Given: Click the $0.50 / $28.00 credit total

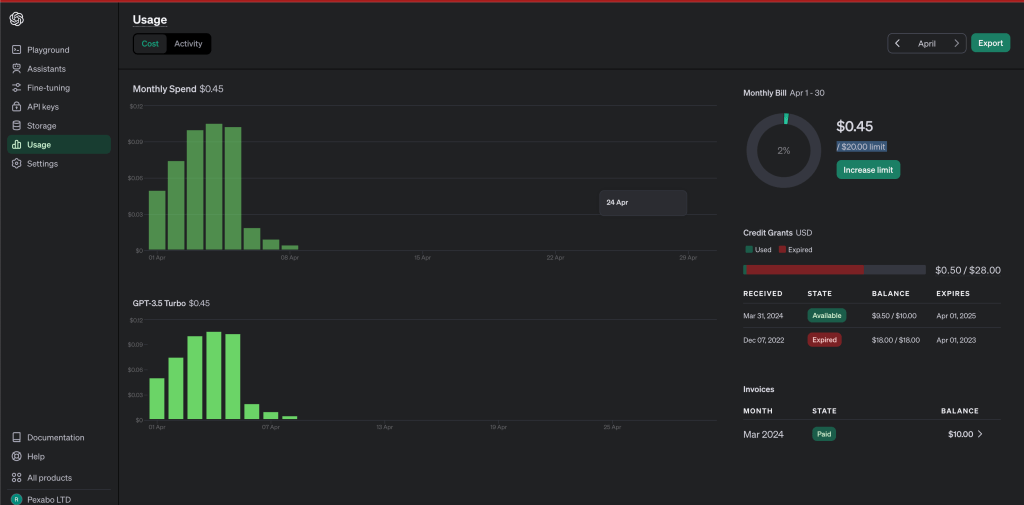Looking at the screenshot, I should pos(968,270).
